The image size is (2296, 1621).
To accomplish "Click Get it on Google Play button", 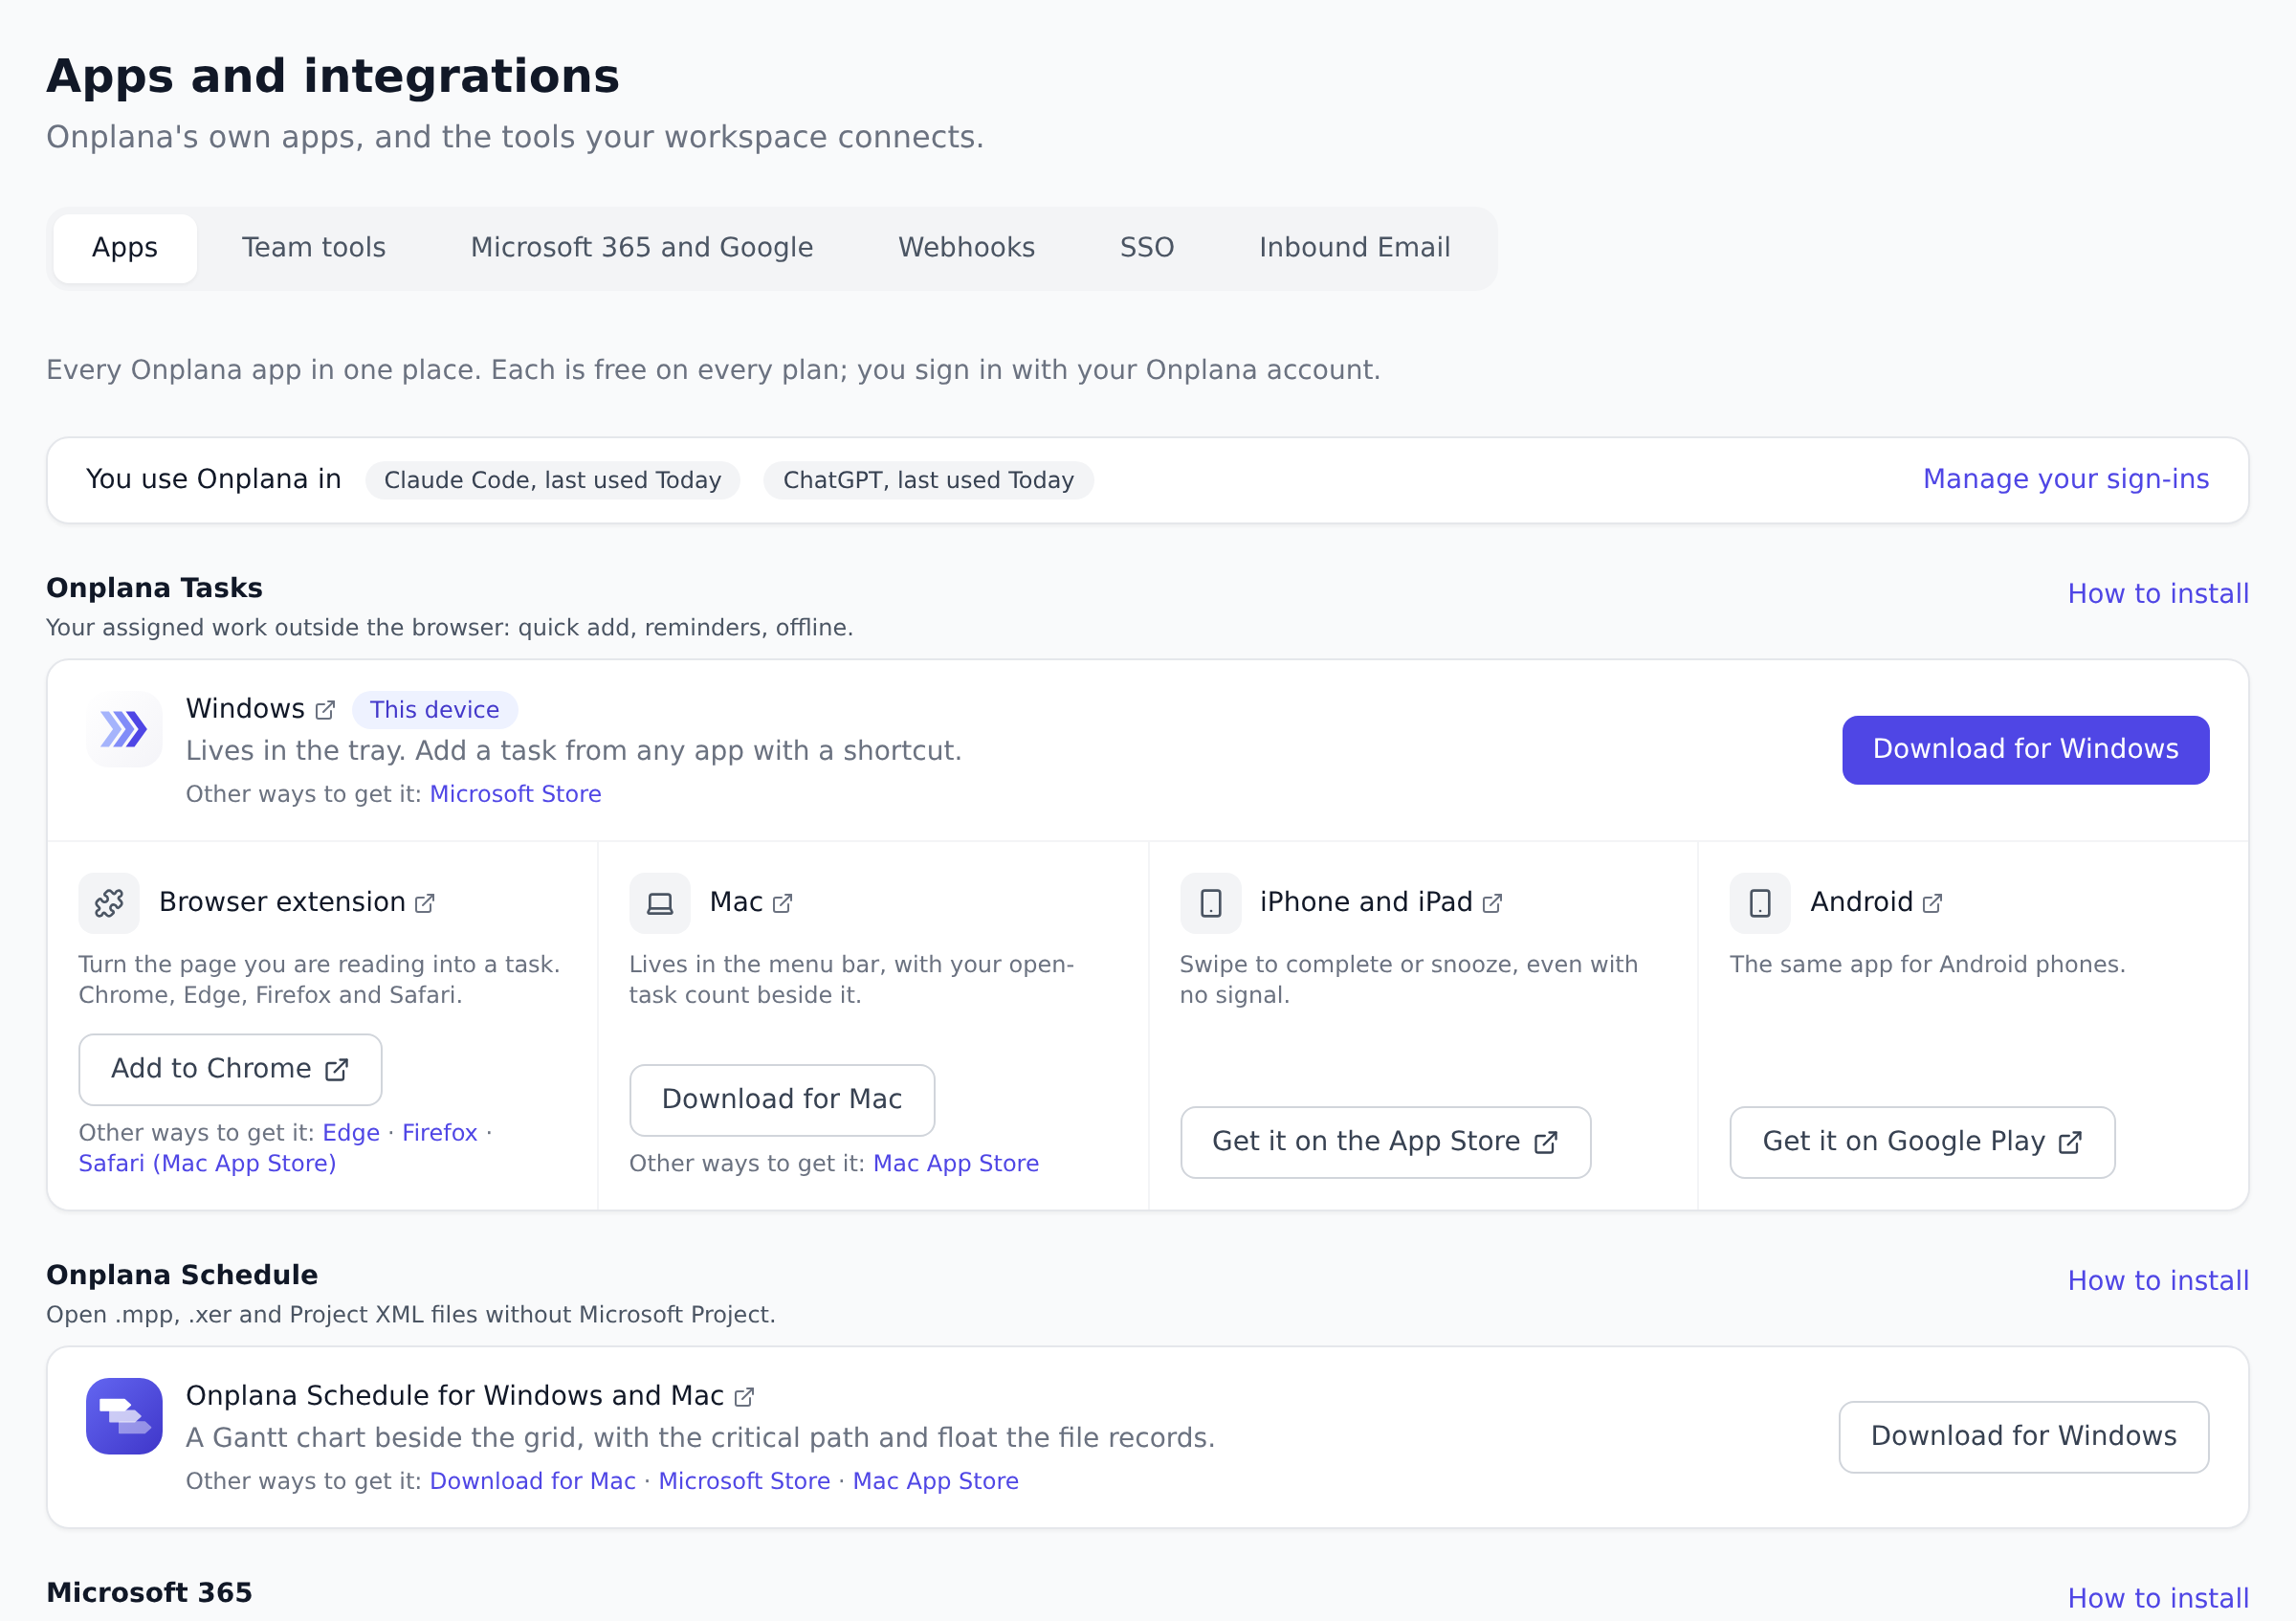I will tap(1922, 1142).
